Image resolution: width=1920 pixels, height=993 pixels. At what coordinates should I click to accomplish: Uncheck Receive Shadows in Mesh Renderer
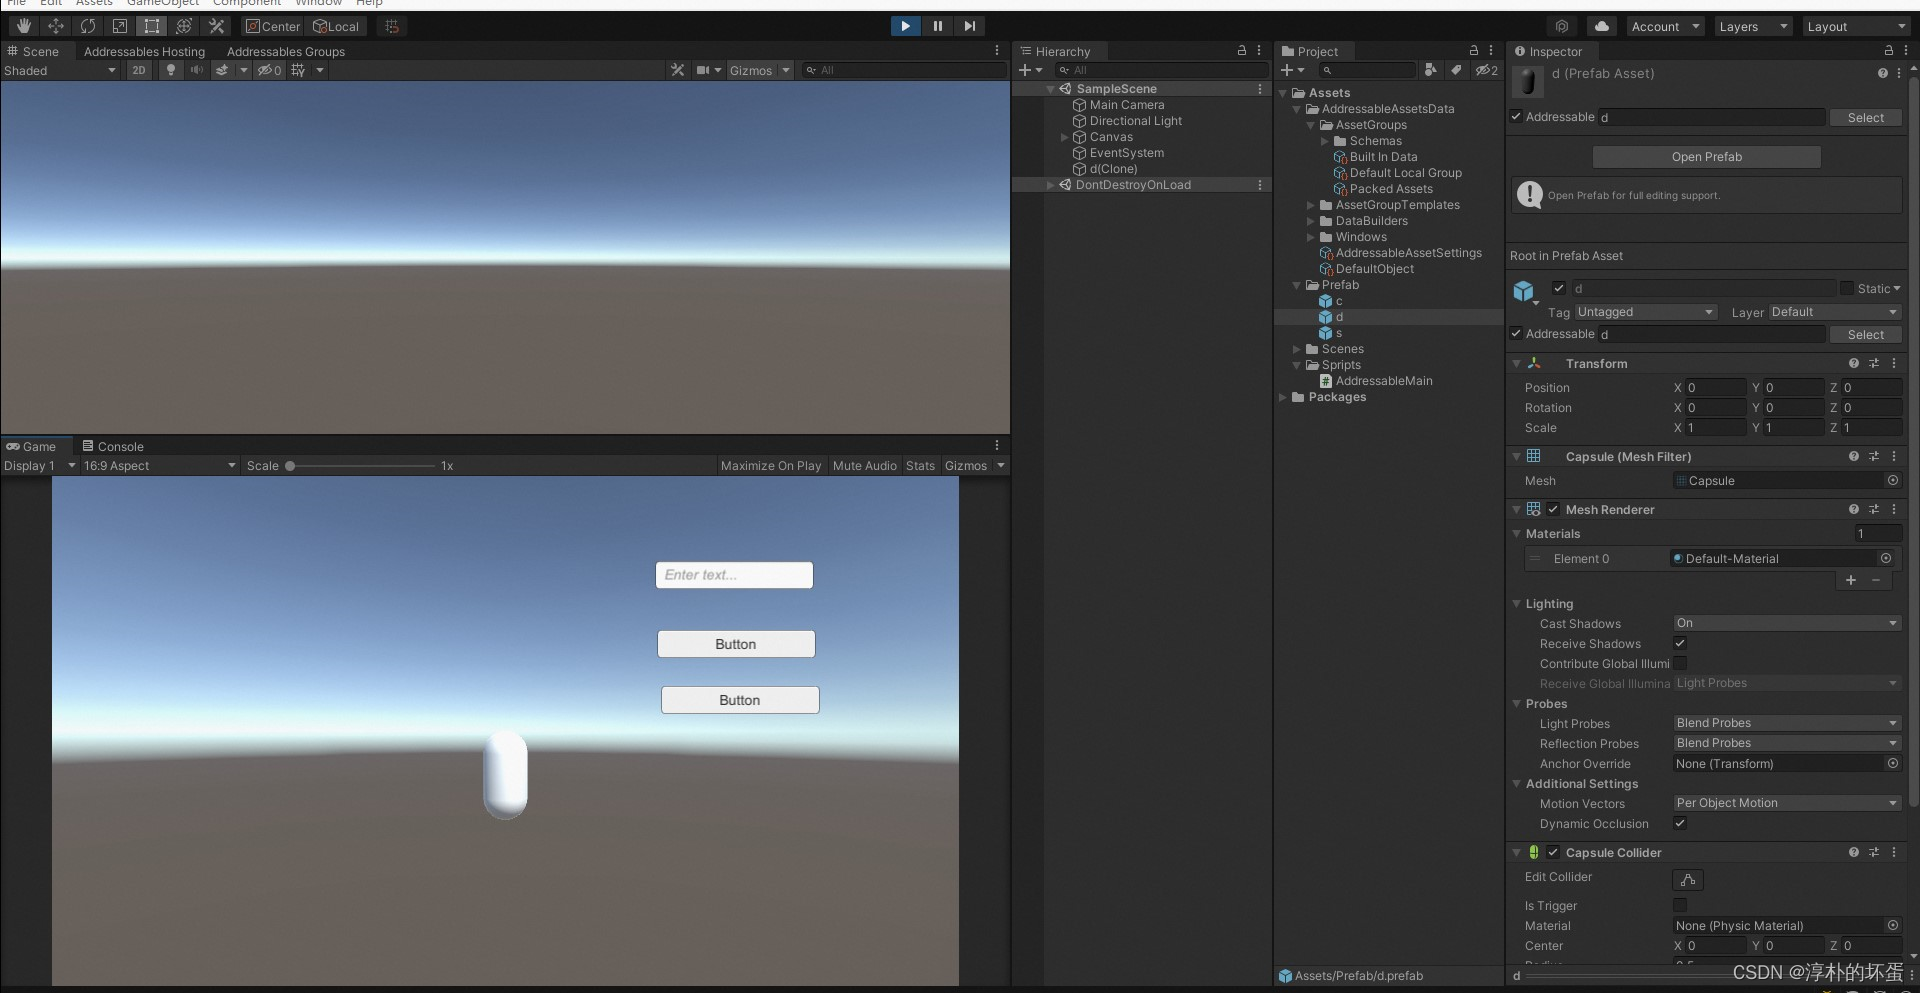[1681, 644]
